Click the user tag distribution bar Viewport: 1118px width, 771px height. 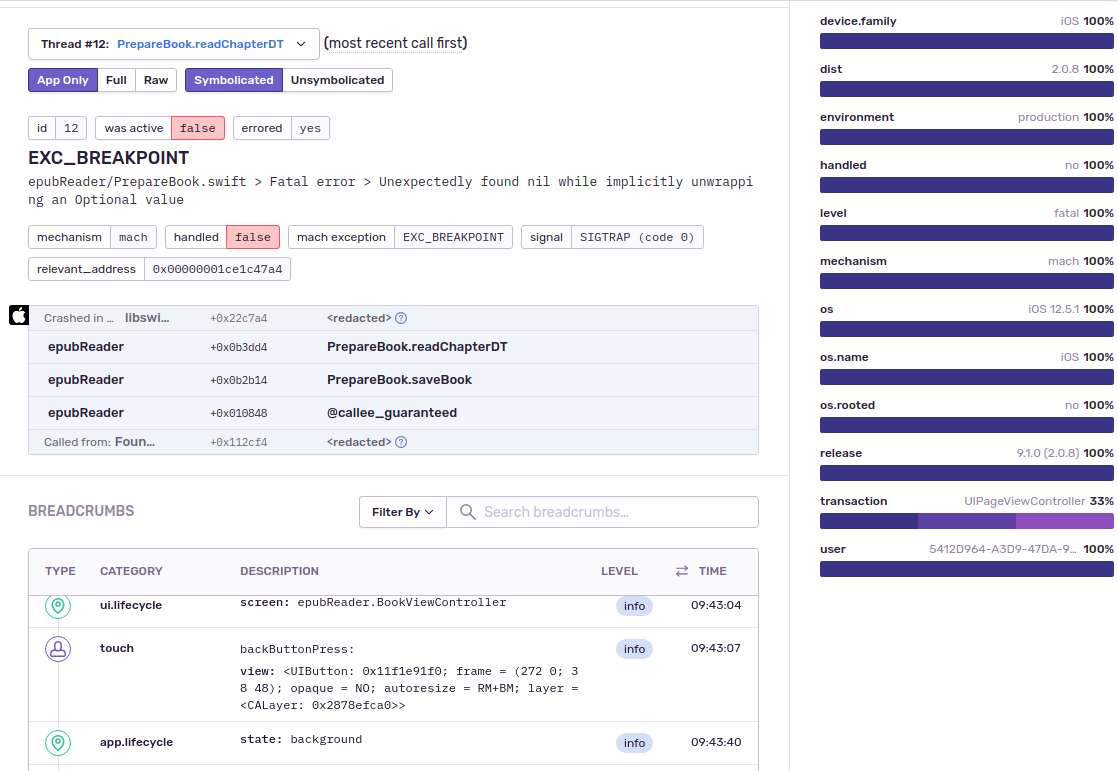point(967,569)
